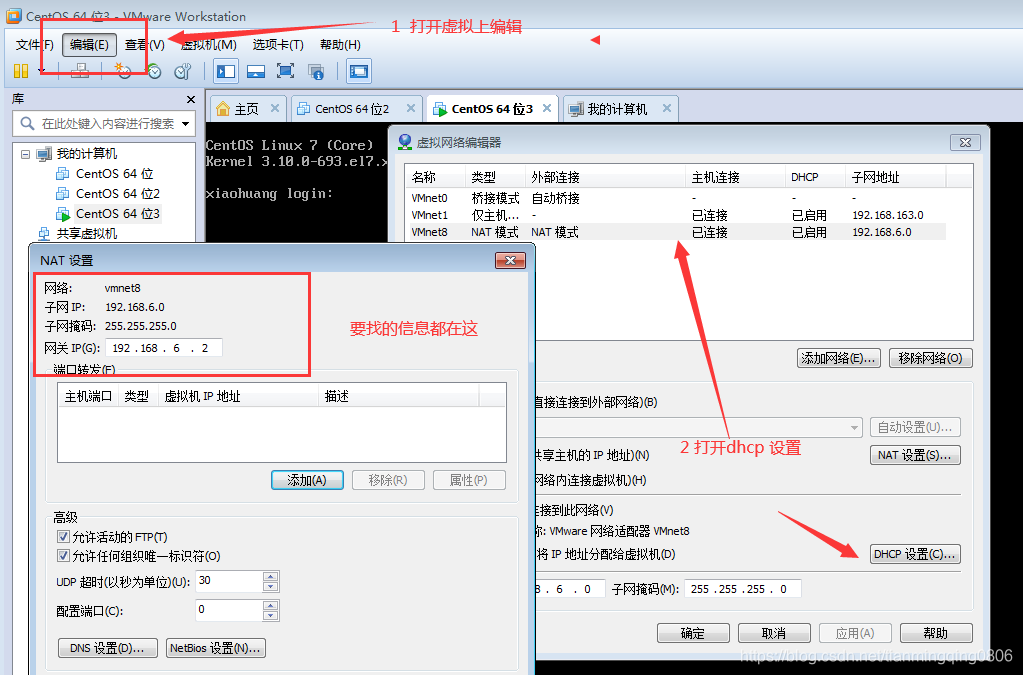Click the 子网掩码(M) field in network editor
1023x675 pixels.
coord(742,589)
